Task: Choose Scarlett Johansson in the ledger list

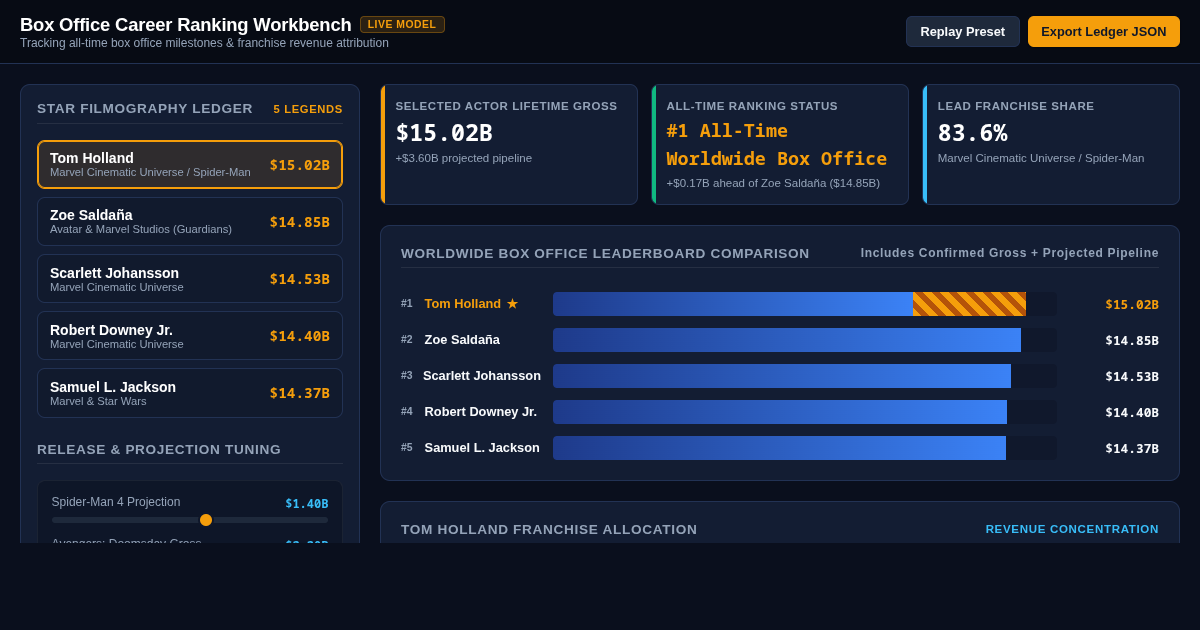Action: [x=190, y=278]
